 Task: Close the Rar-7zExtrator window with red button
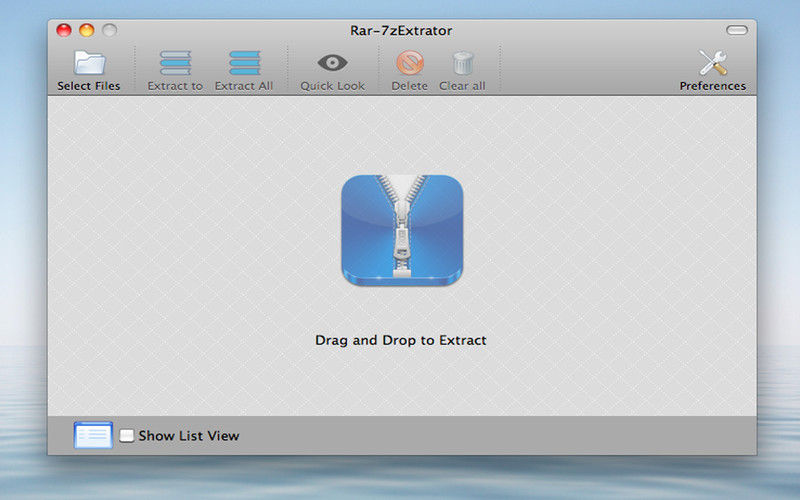64,30
